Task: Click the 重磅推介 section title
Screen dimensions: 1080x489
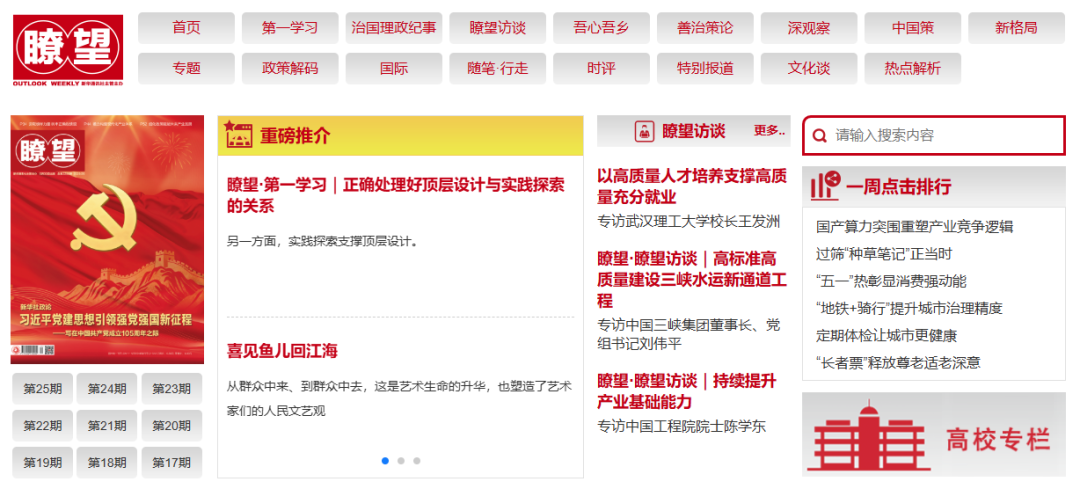Action: click(x=295, y=136)
